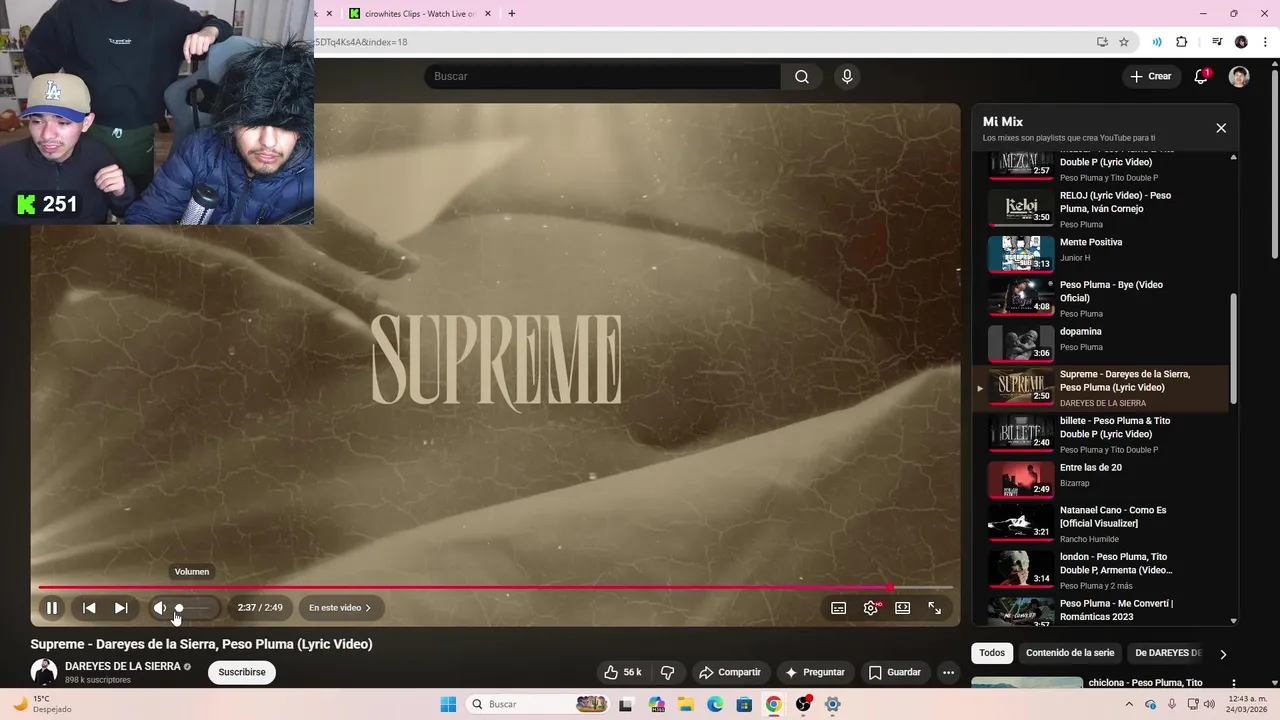
Task: Click the taskbar Buscar search box
Action: 540,704
